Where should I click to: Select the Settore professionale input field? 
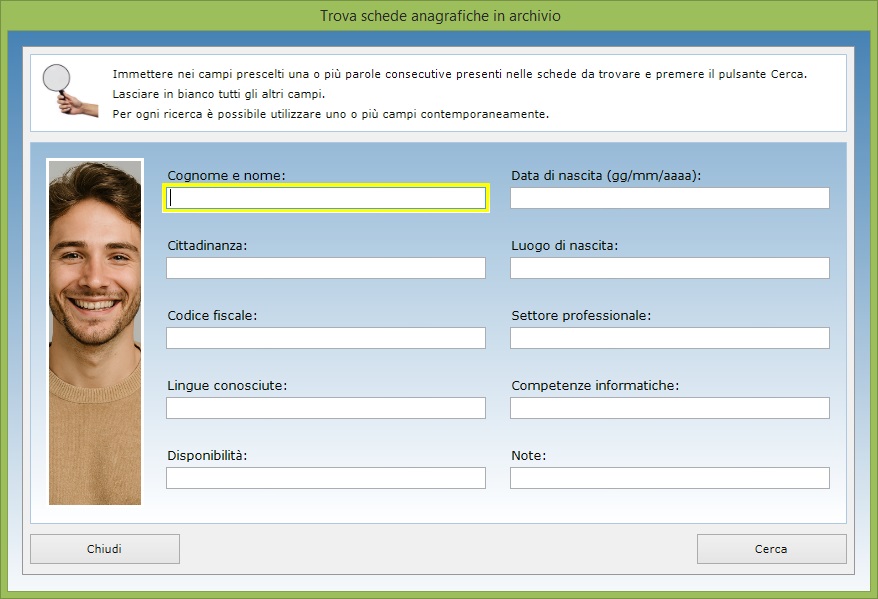(669, 338)
